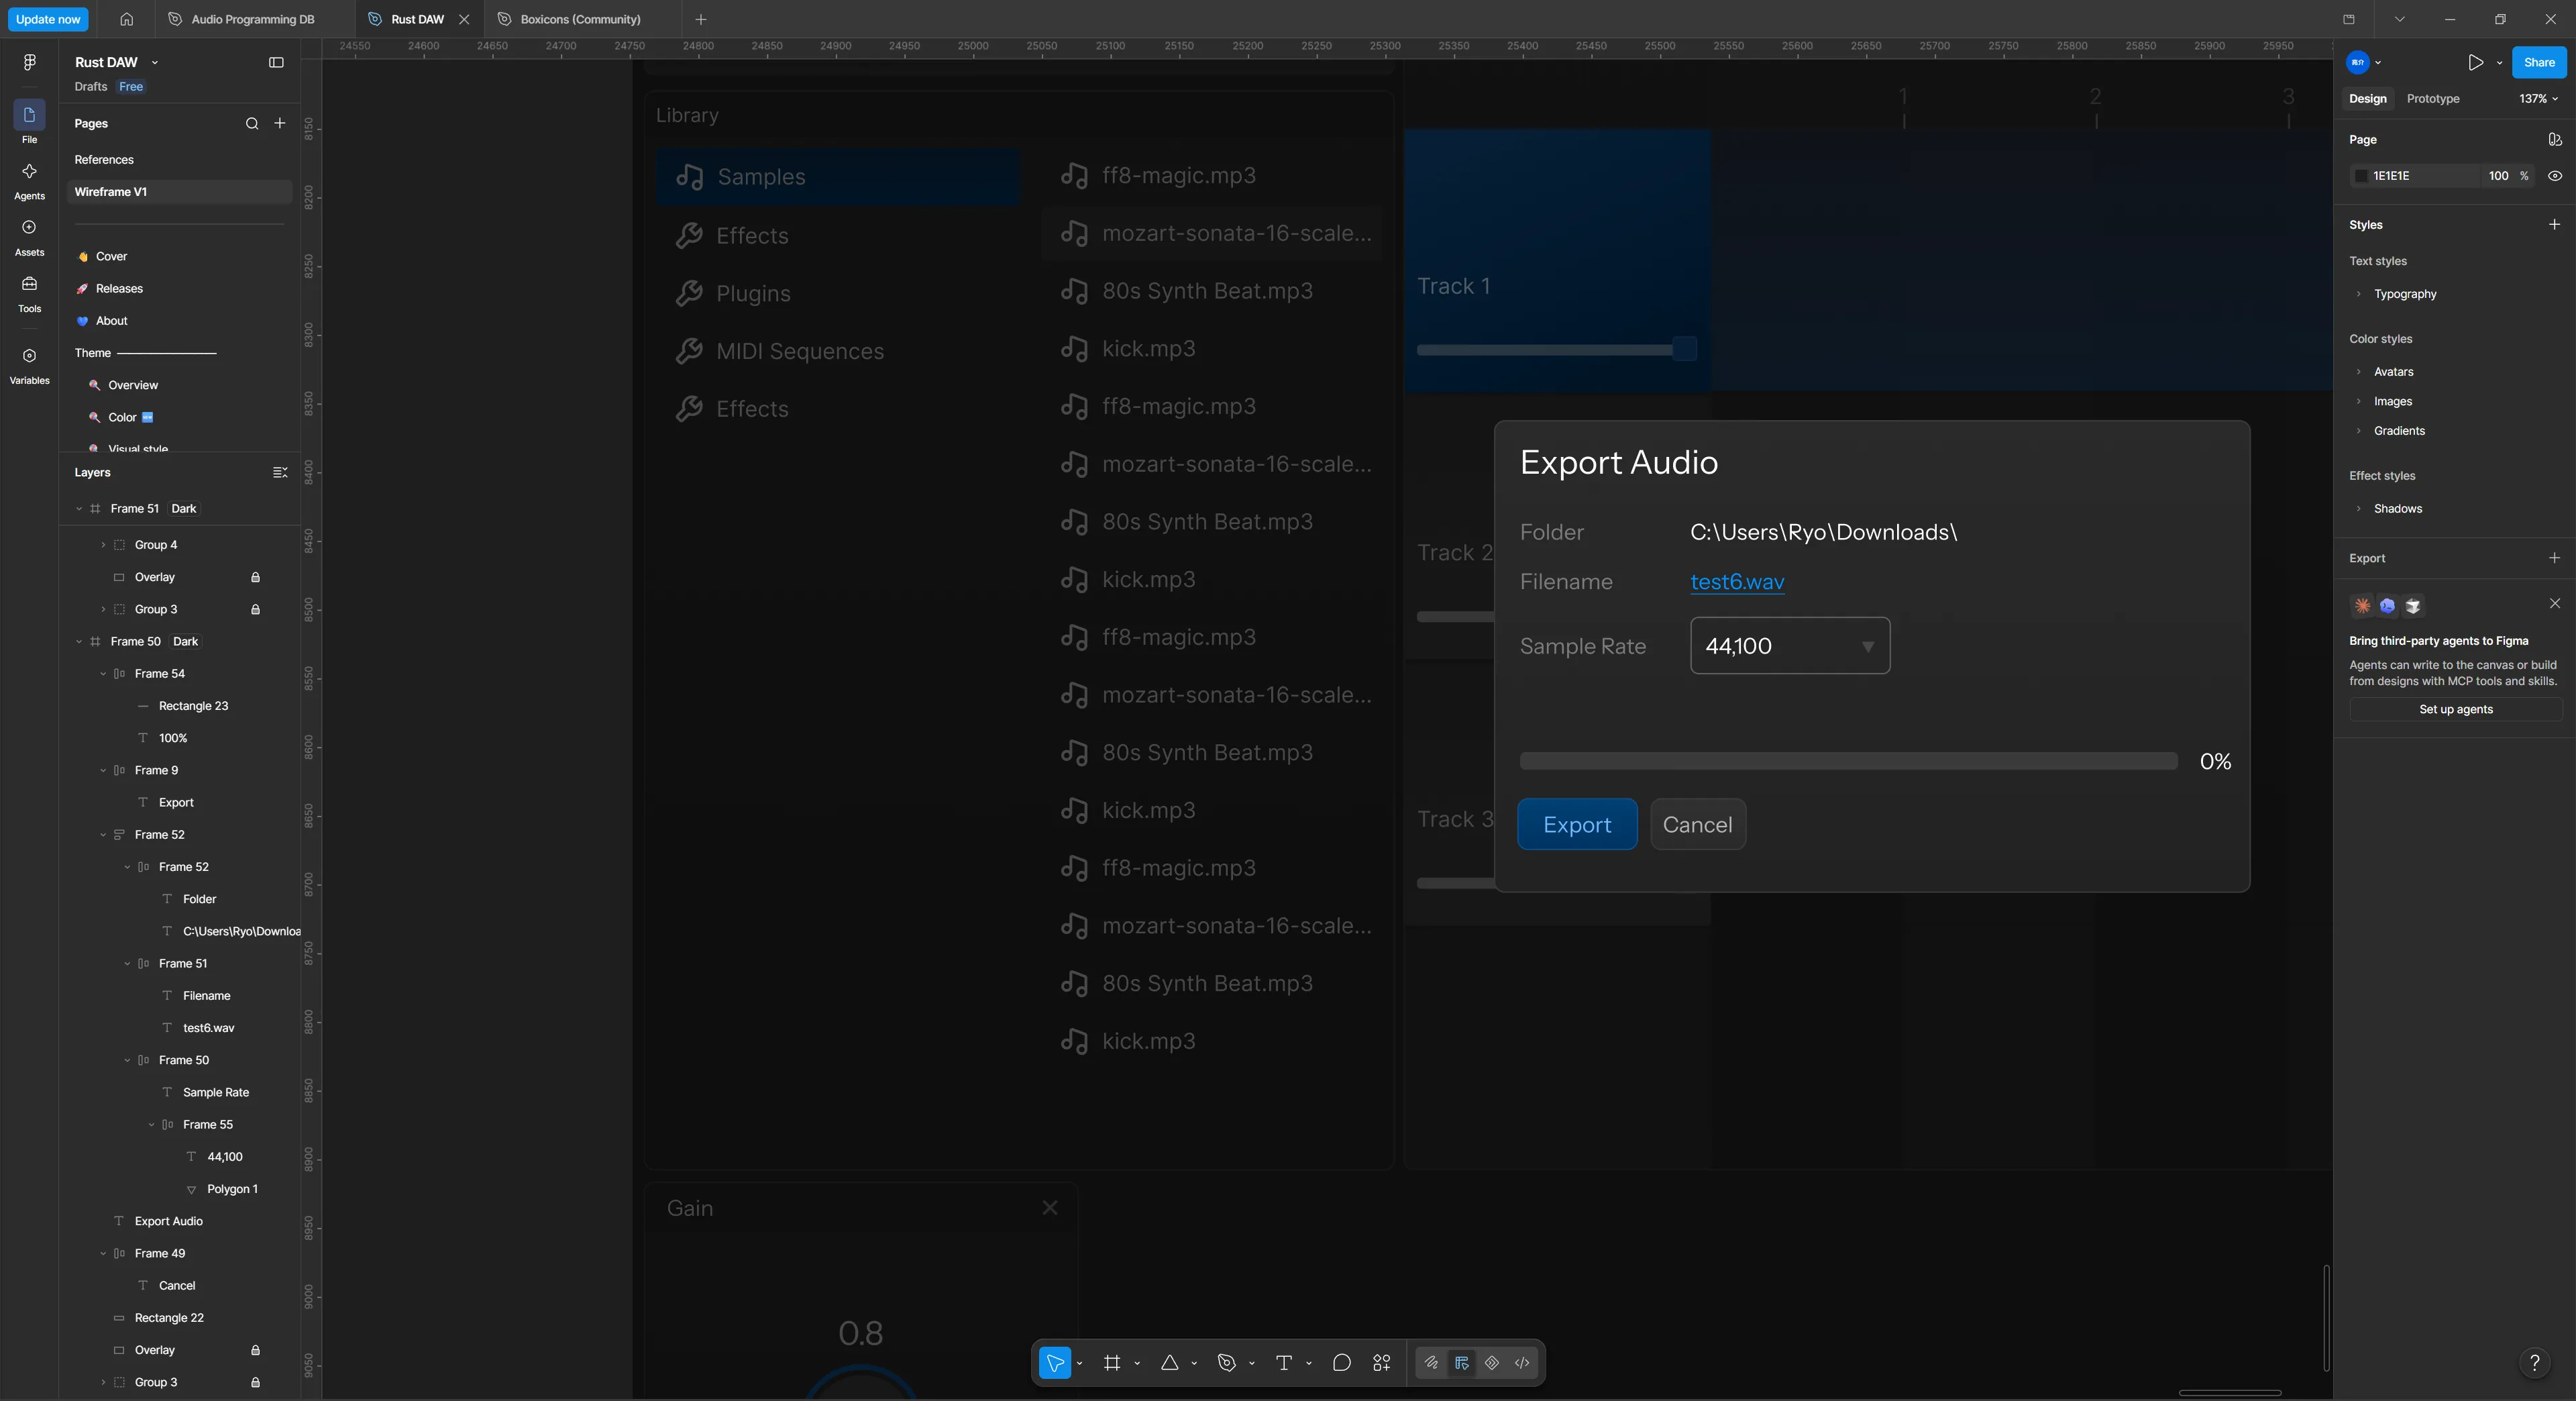2576x1401 pixels.
Task: Click the Track 1 volume slider
Action: click(1556, 349)
